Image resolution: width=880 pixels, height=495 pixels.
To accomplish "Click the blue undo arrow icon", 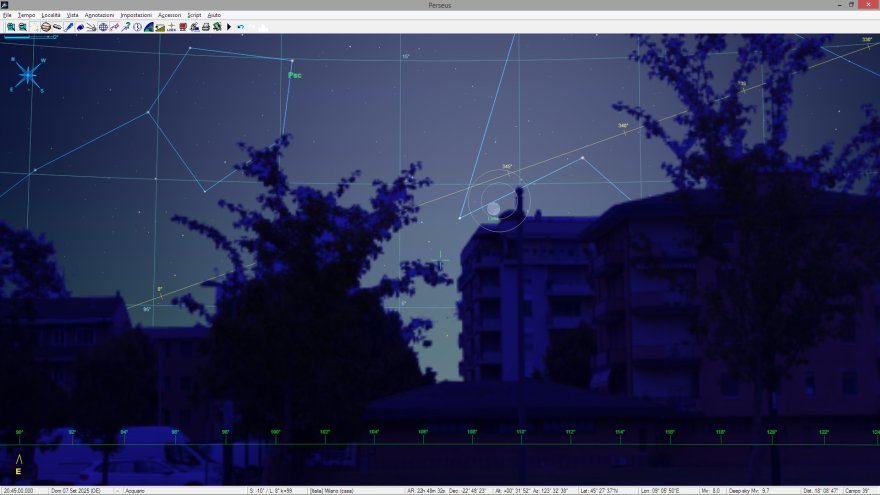I will (241, 27).
